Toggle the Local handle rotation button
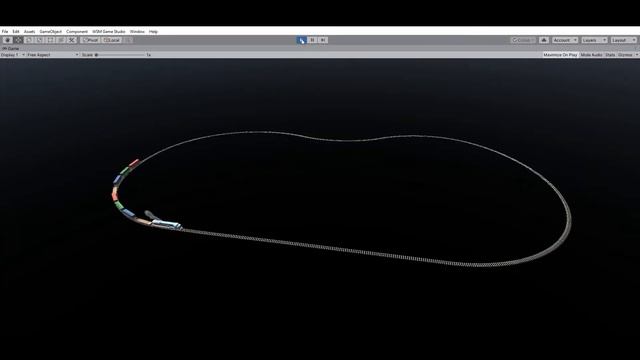 [x=111, y=40]
